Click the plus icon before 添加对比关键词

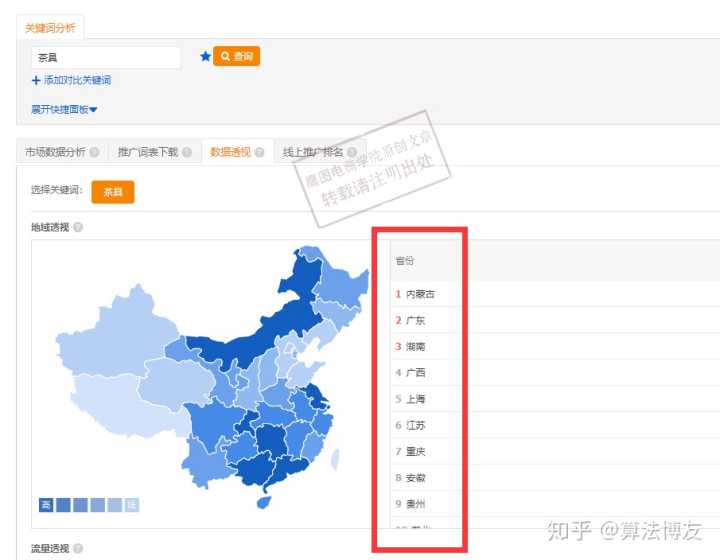[36, 81]
